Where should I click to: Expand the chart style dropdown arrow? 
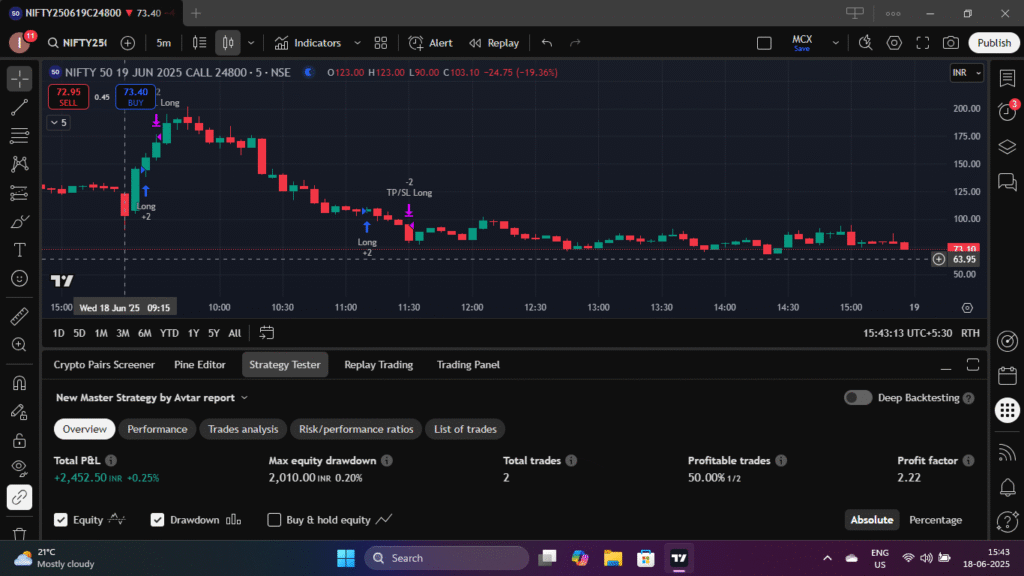tap(251, 43)
